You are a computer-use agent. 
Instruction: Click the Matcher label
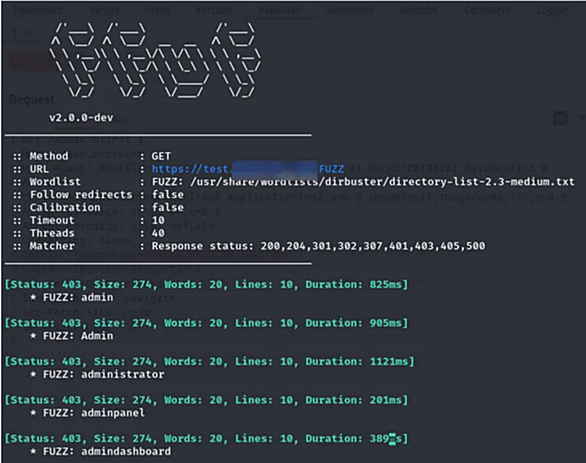pos(52,246)
